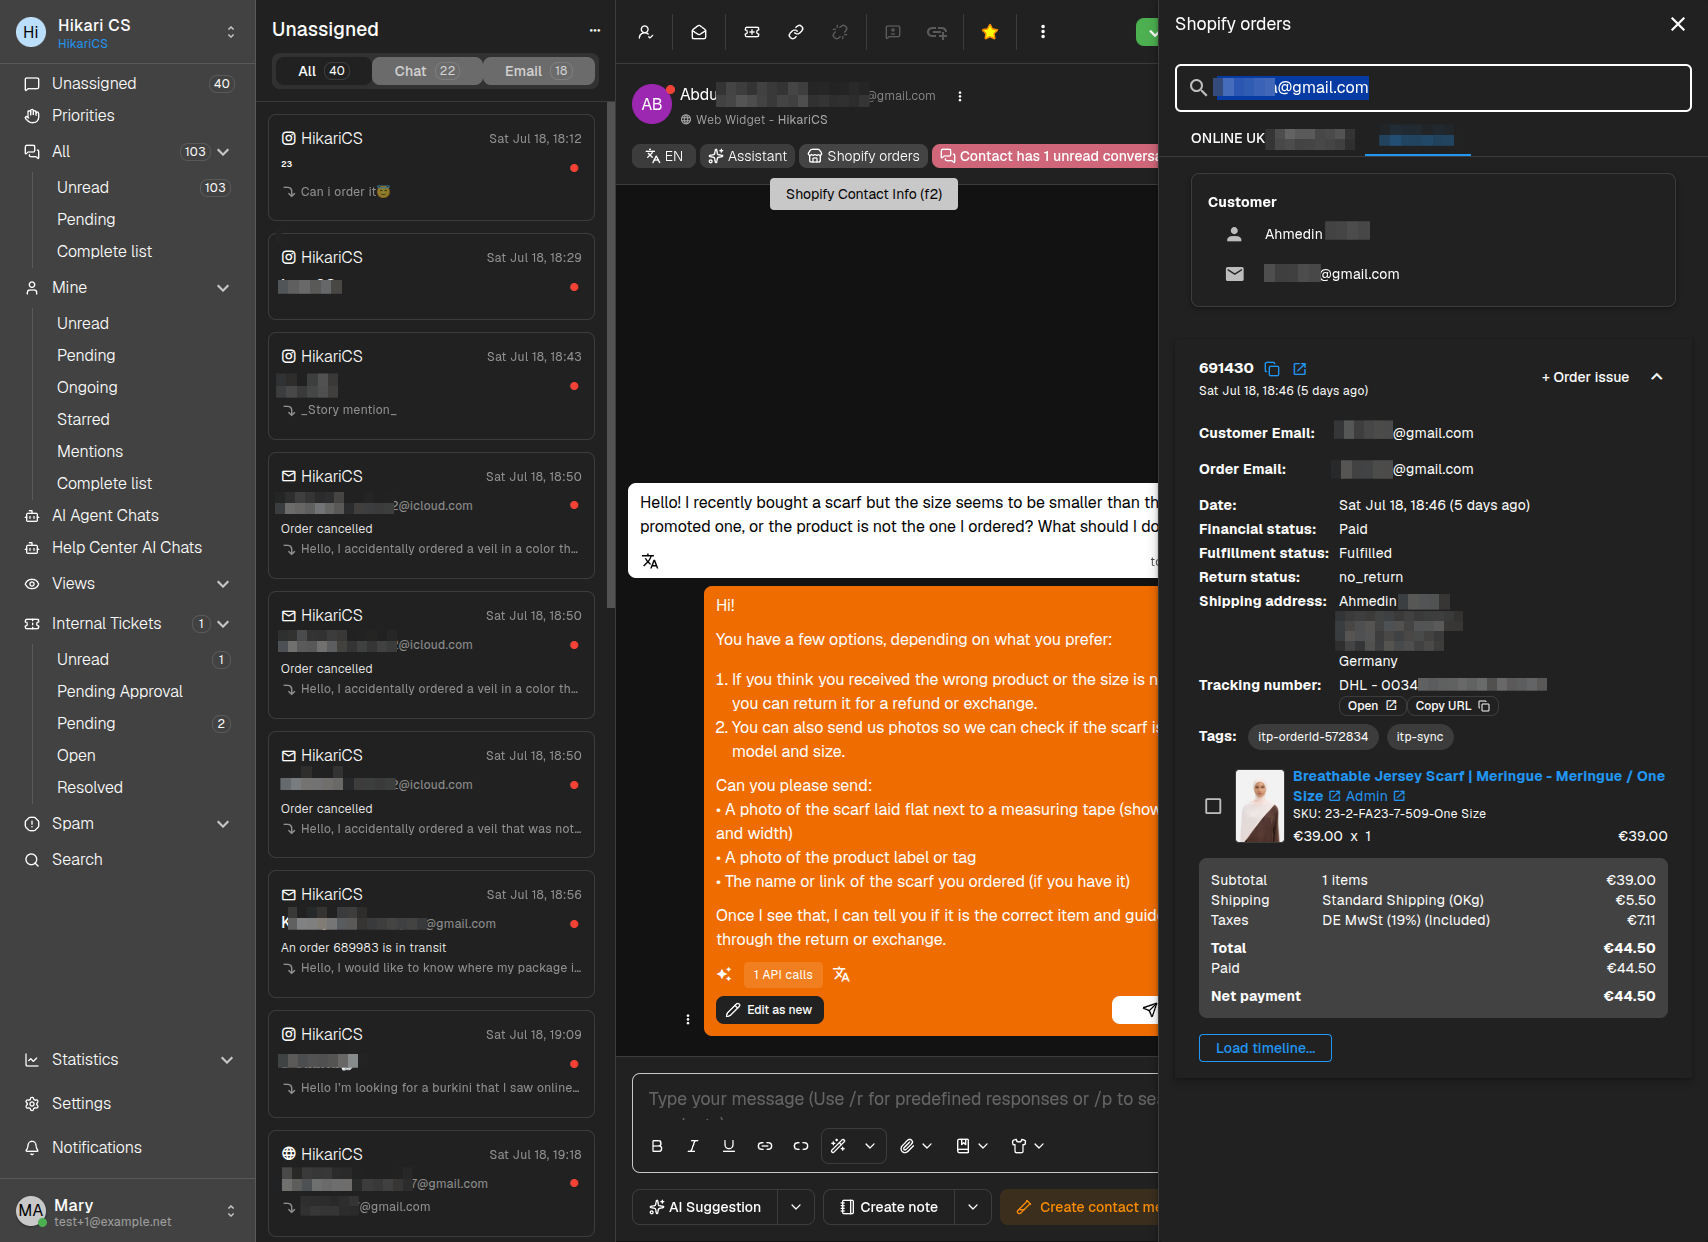Image resolution: width=1708 pixels, height=1242 pixels.
Task: Copy order number 691430 icon
Action: click(1272, 369)
